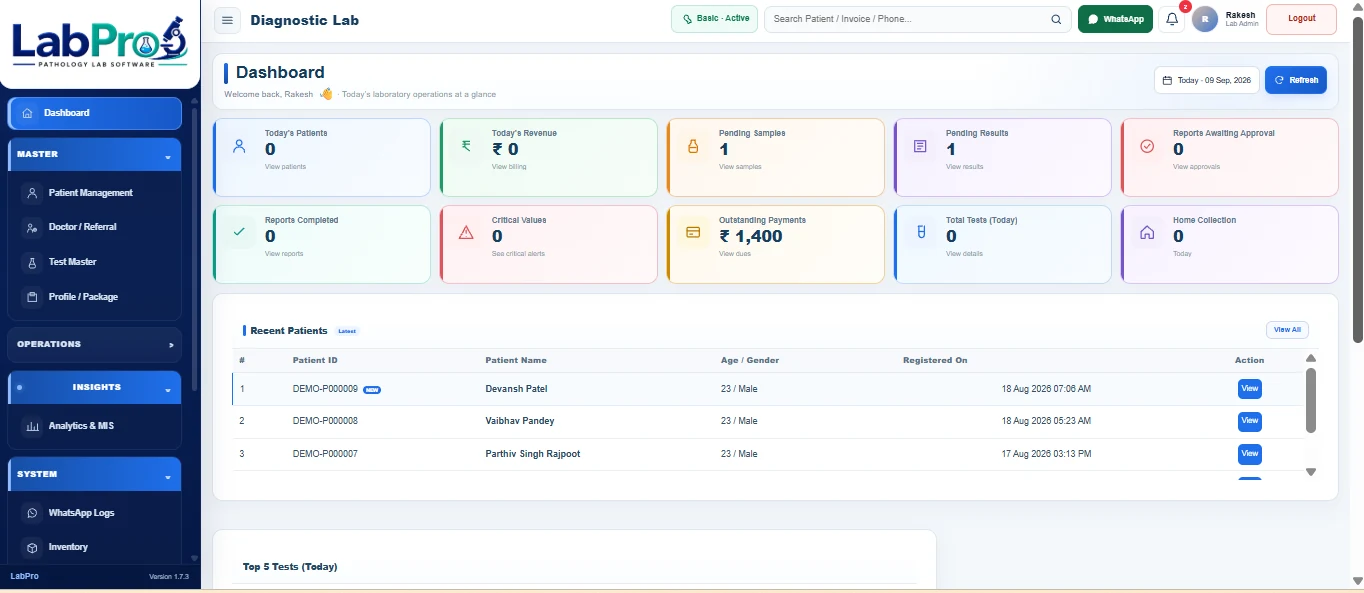This screenshot has height=593, width=1364.
Task: Click the Top 5 Tests (Today) heading
Action: pos(290,567)
